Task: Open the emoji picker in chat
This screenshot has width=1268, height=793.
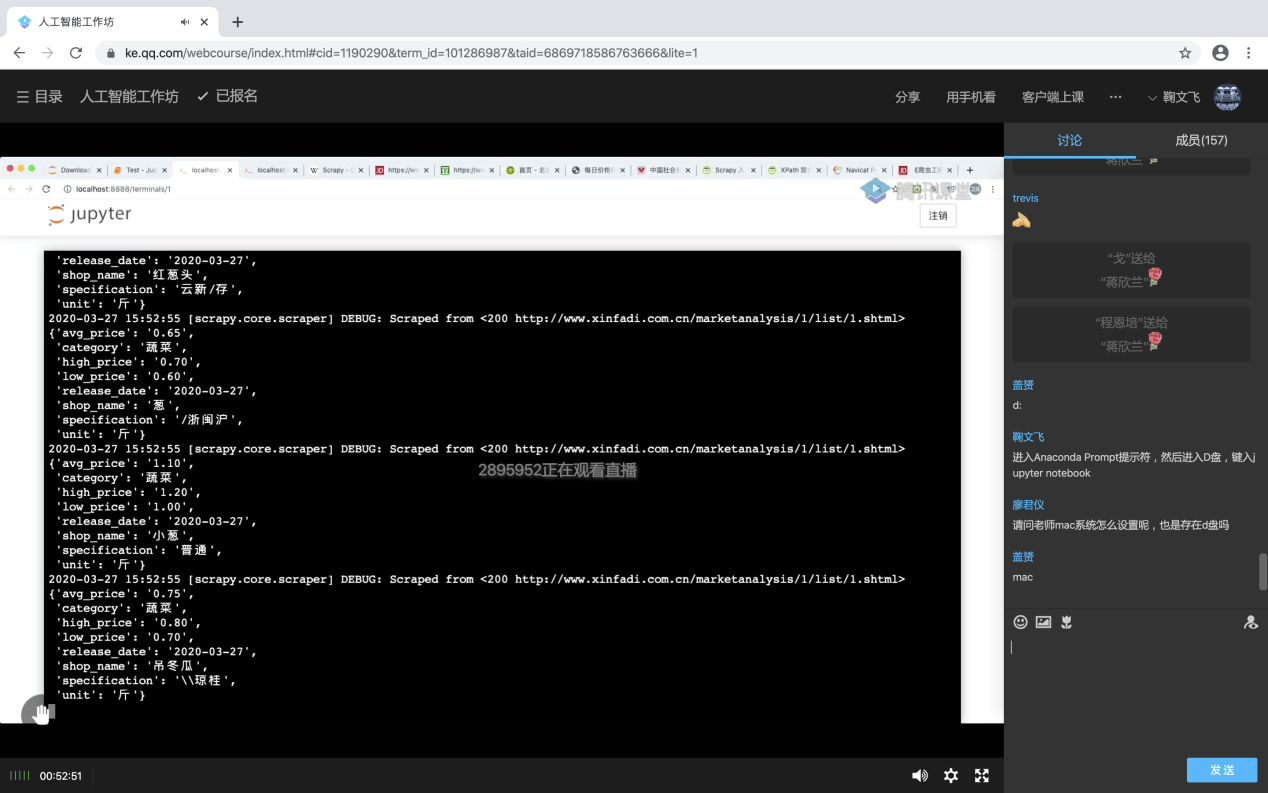Action: [x=1020, y=622]
